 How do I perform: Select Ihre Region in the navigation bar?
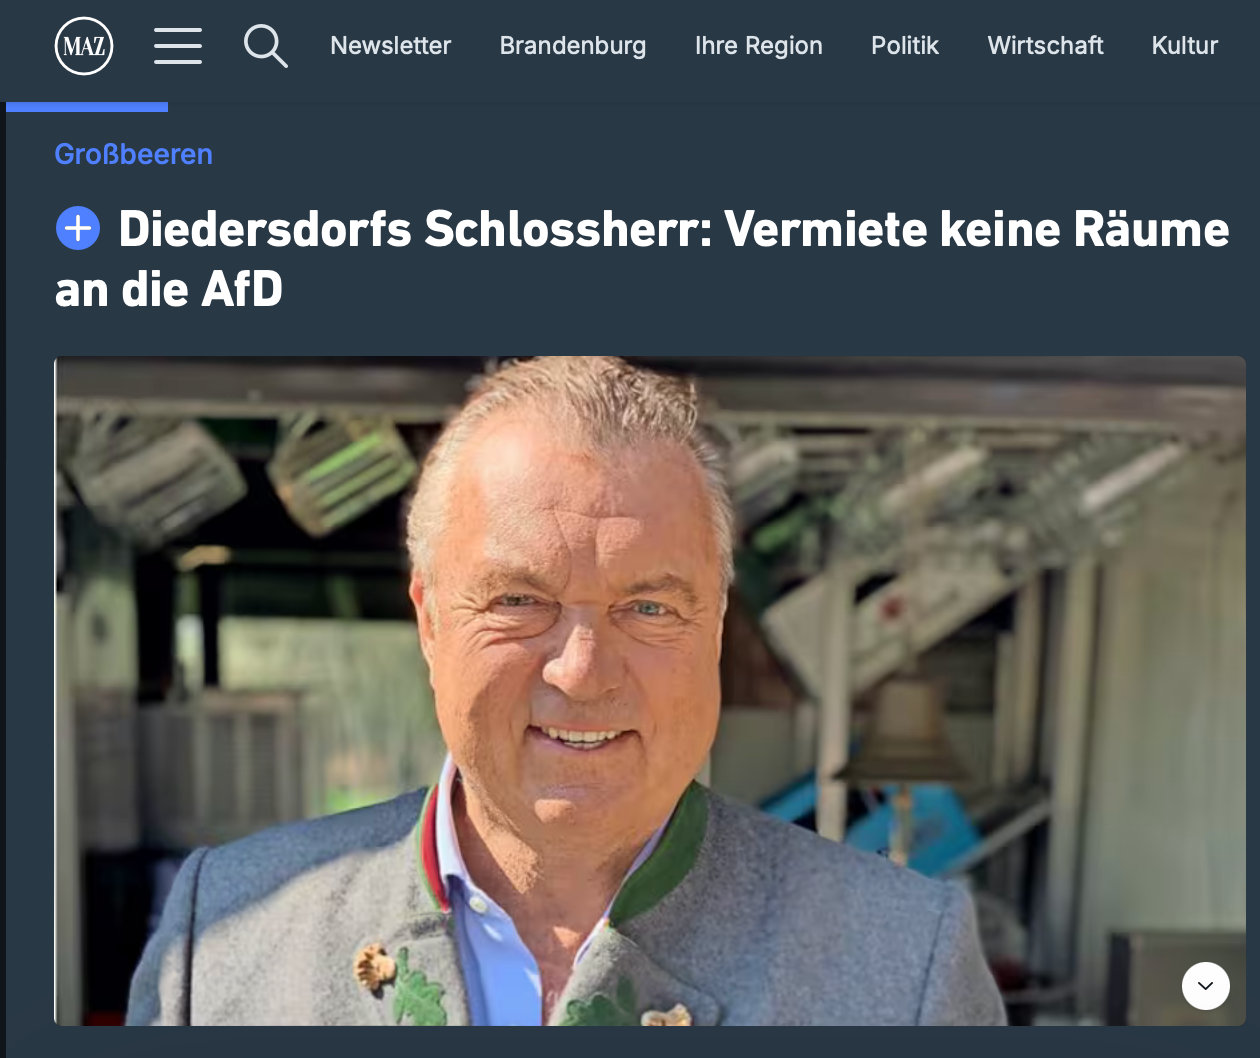(758, 46)
